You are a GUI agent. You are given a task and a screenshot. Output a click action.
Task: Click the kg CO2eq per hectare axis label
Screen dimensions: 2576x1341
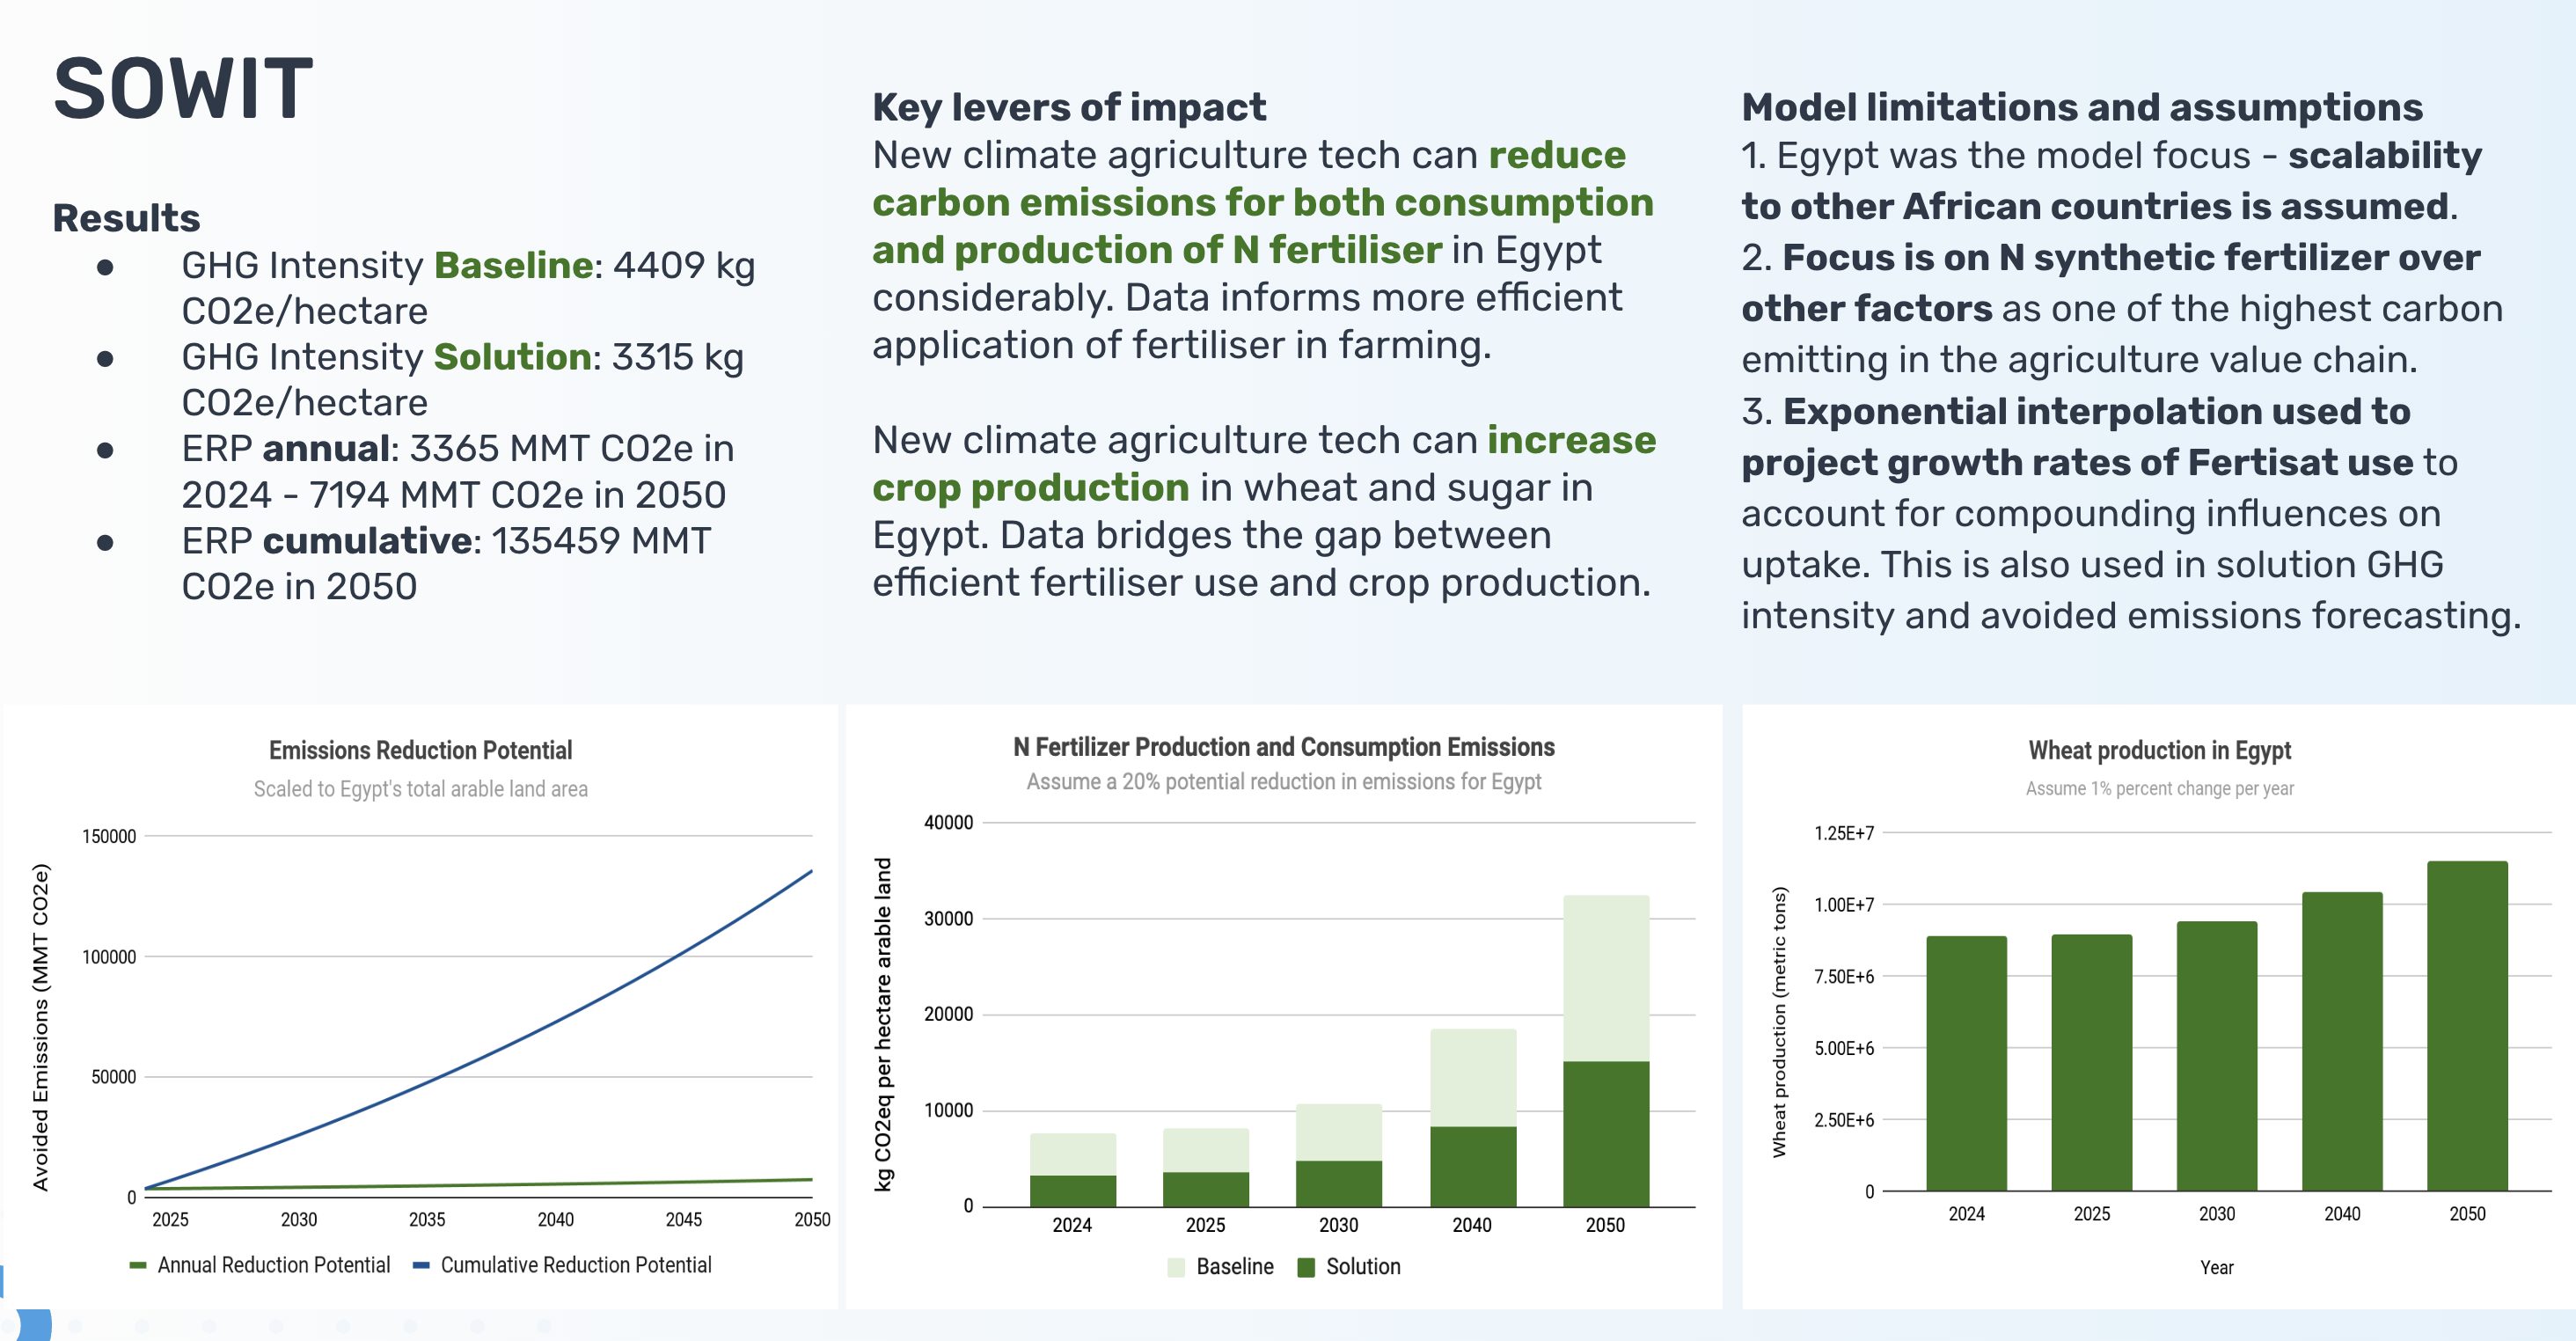click(x=883, y=1024)
